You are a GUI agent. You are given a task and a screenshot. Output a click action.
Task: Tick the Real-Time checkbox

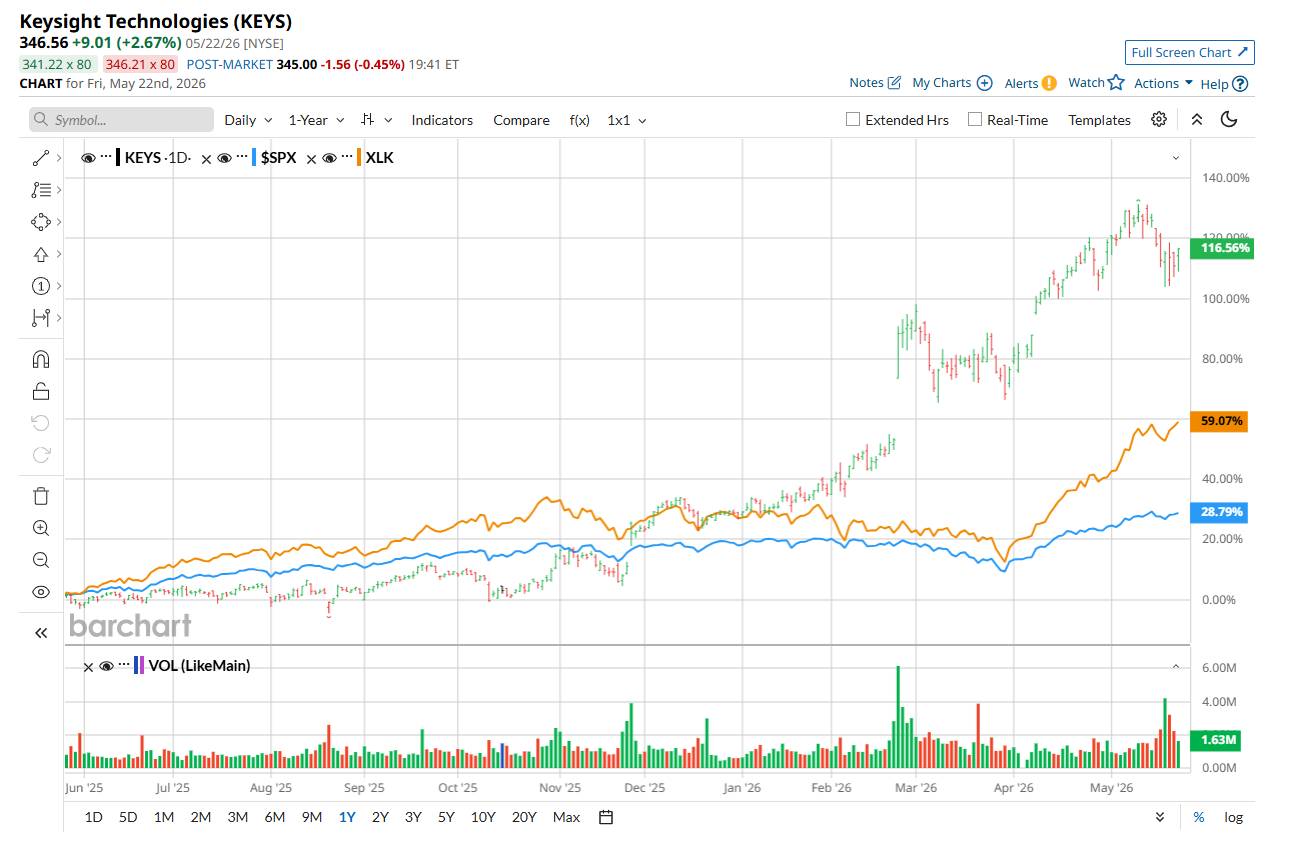coord(975,120)
